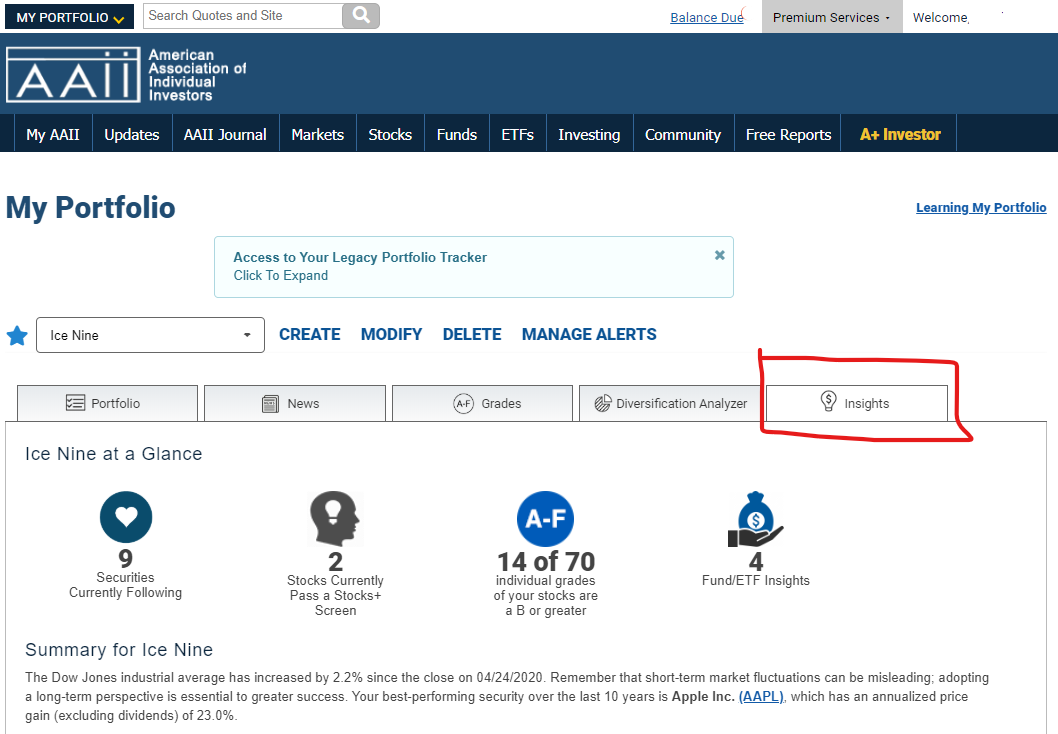
Task: Click the CREATE portfolio link
Action: click(x=310, y=335)
